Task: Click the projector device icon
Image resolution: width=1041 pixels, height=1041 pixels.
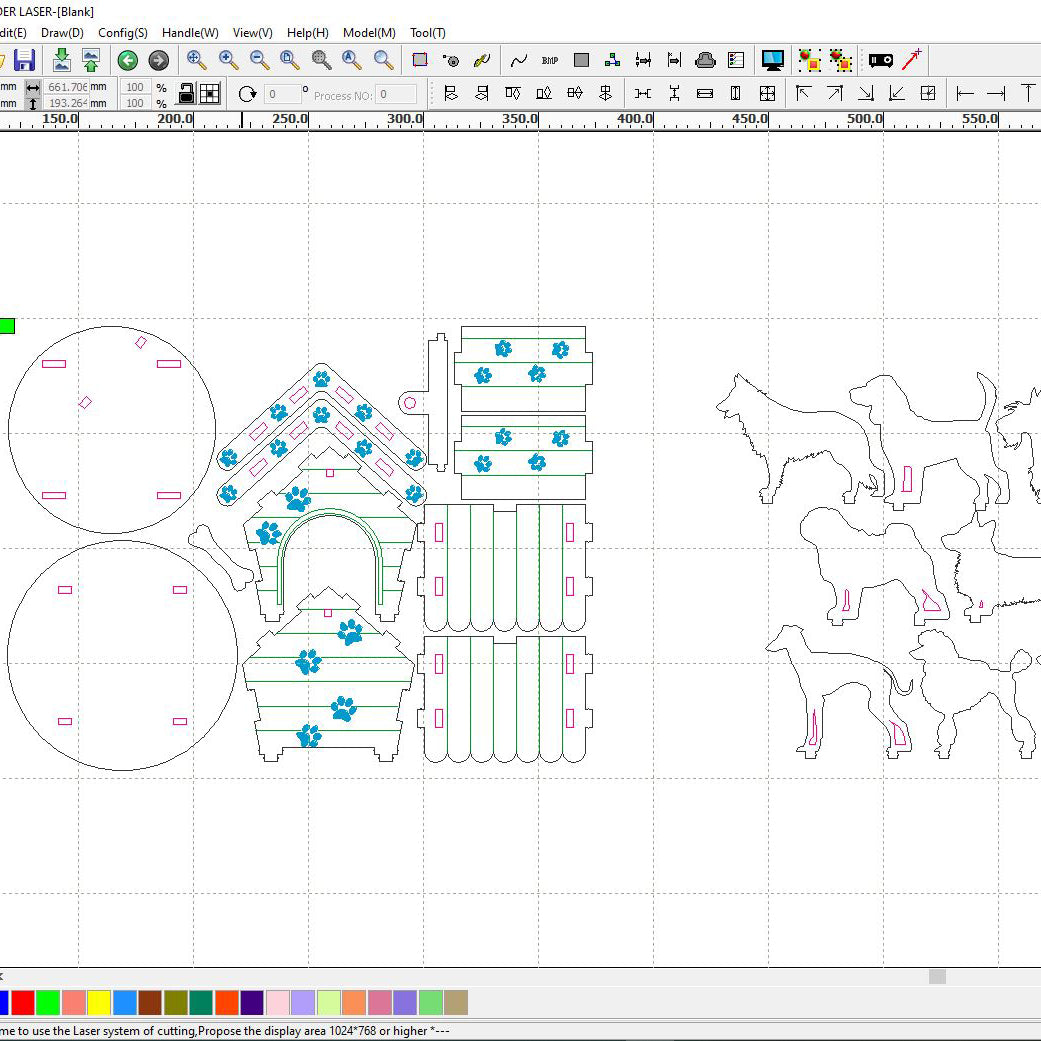Action: pyautogui.click(x=880, y=60)
